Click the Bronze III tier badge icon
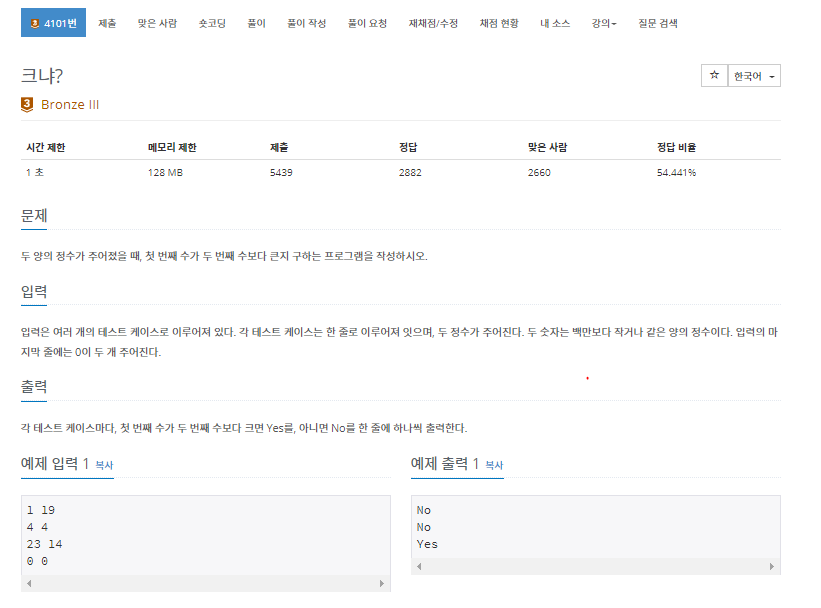Screen dimensions: 821x608 (x=27, y=104)
